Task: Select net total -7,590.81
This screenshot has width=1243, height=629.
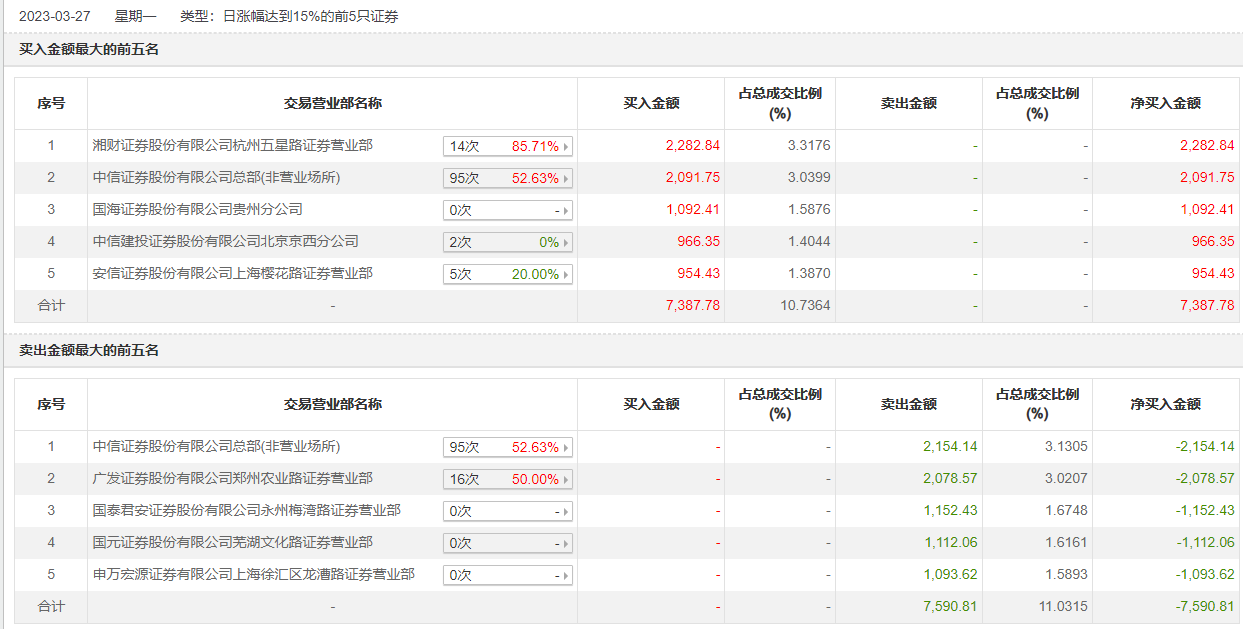Action: (x=1204, y=606)
